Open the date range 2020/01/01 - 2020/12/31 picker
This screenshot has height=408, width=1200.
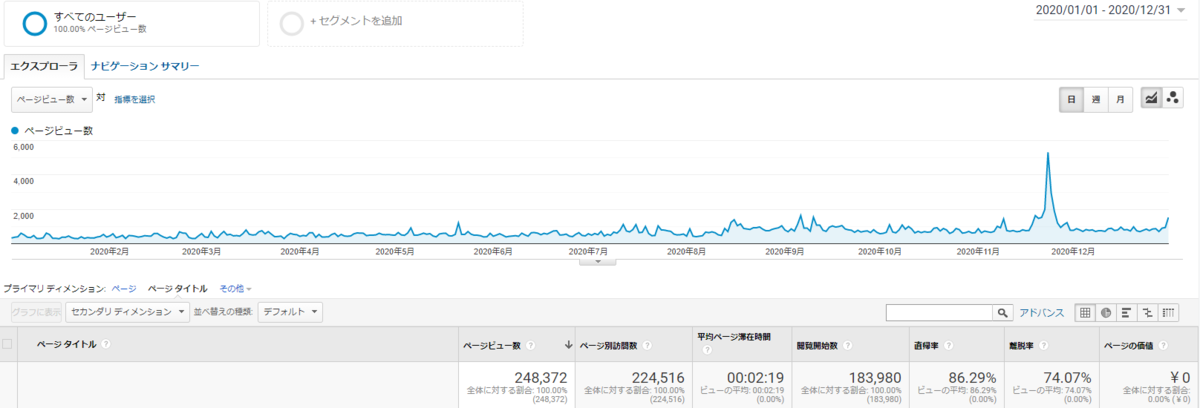click(1111, 10)
